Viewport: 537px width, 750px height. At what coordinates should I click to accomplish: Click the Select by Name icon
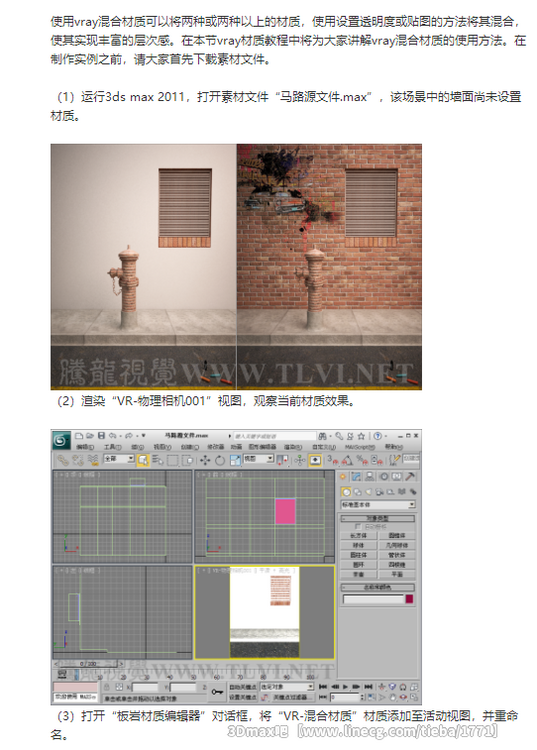click(158, 460)
